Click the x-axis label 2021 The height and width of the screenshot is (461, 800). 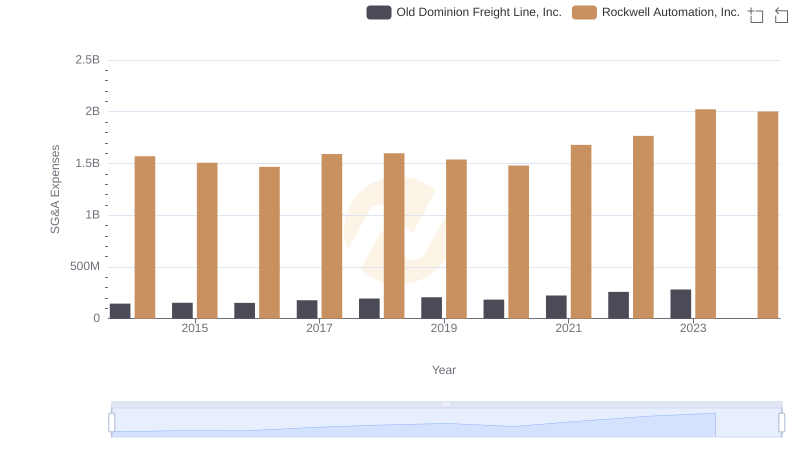pyautogui.click(x=568, y=328)
